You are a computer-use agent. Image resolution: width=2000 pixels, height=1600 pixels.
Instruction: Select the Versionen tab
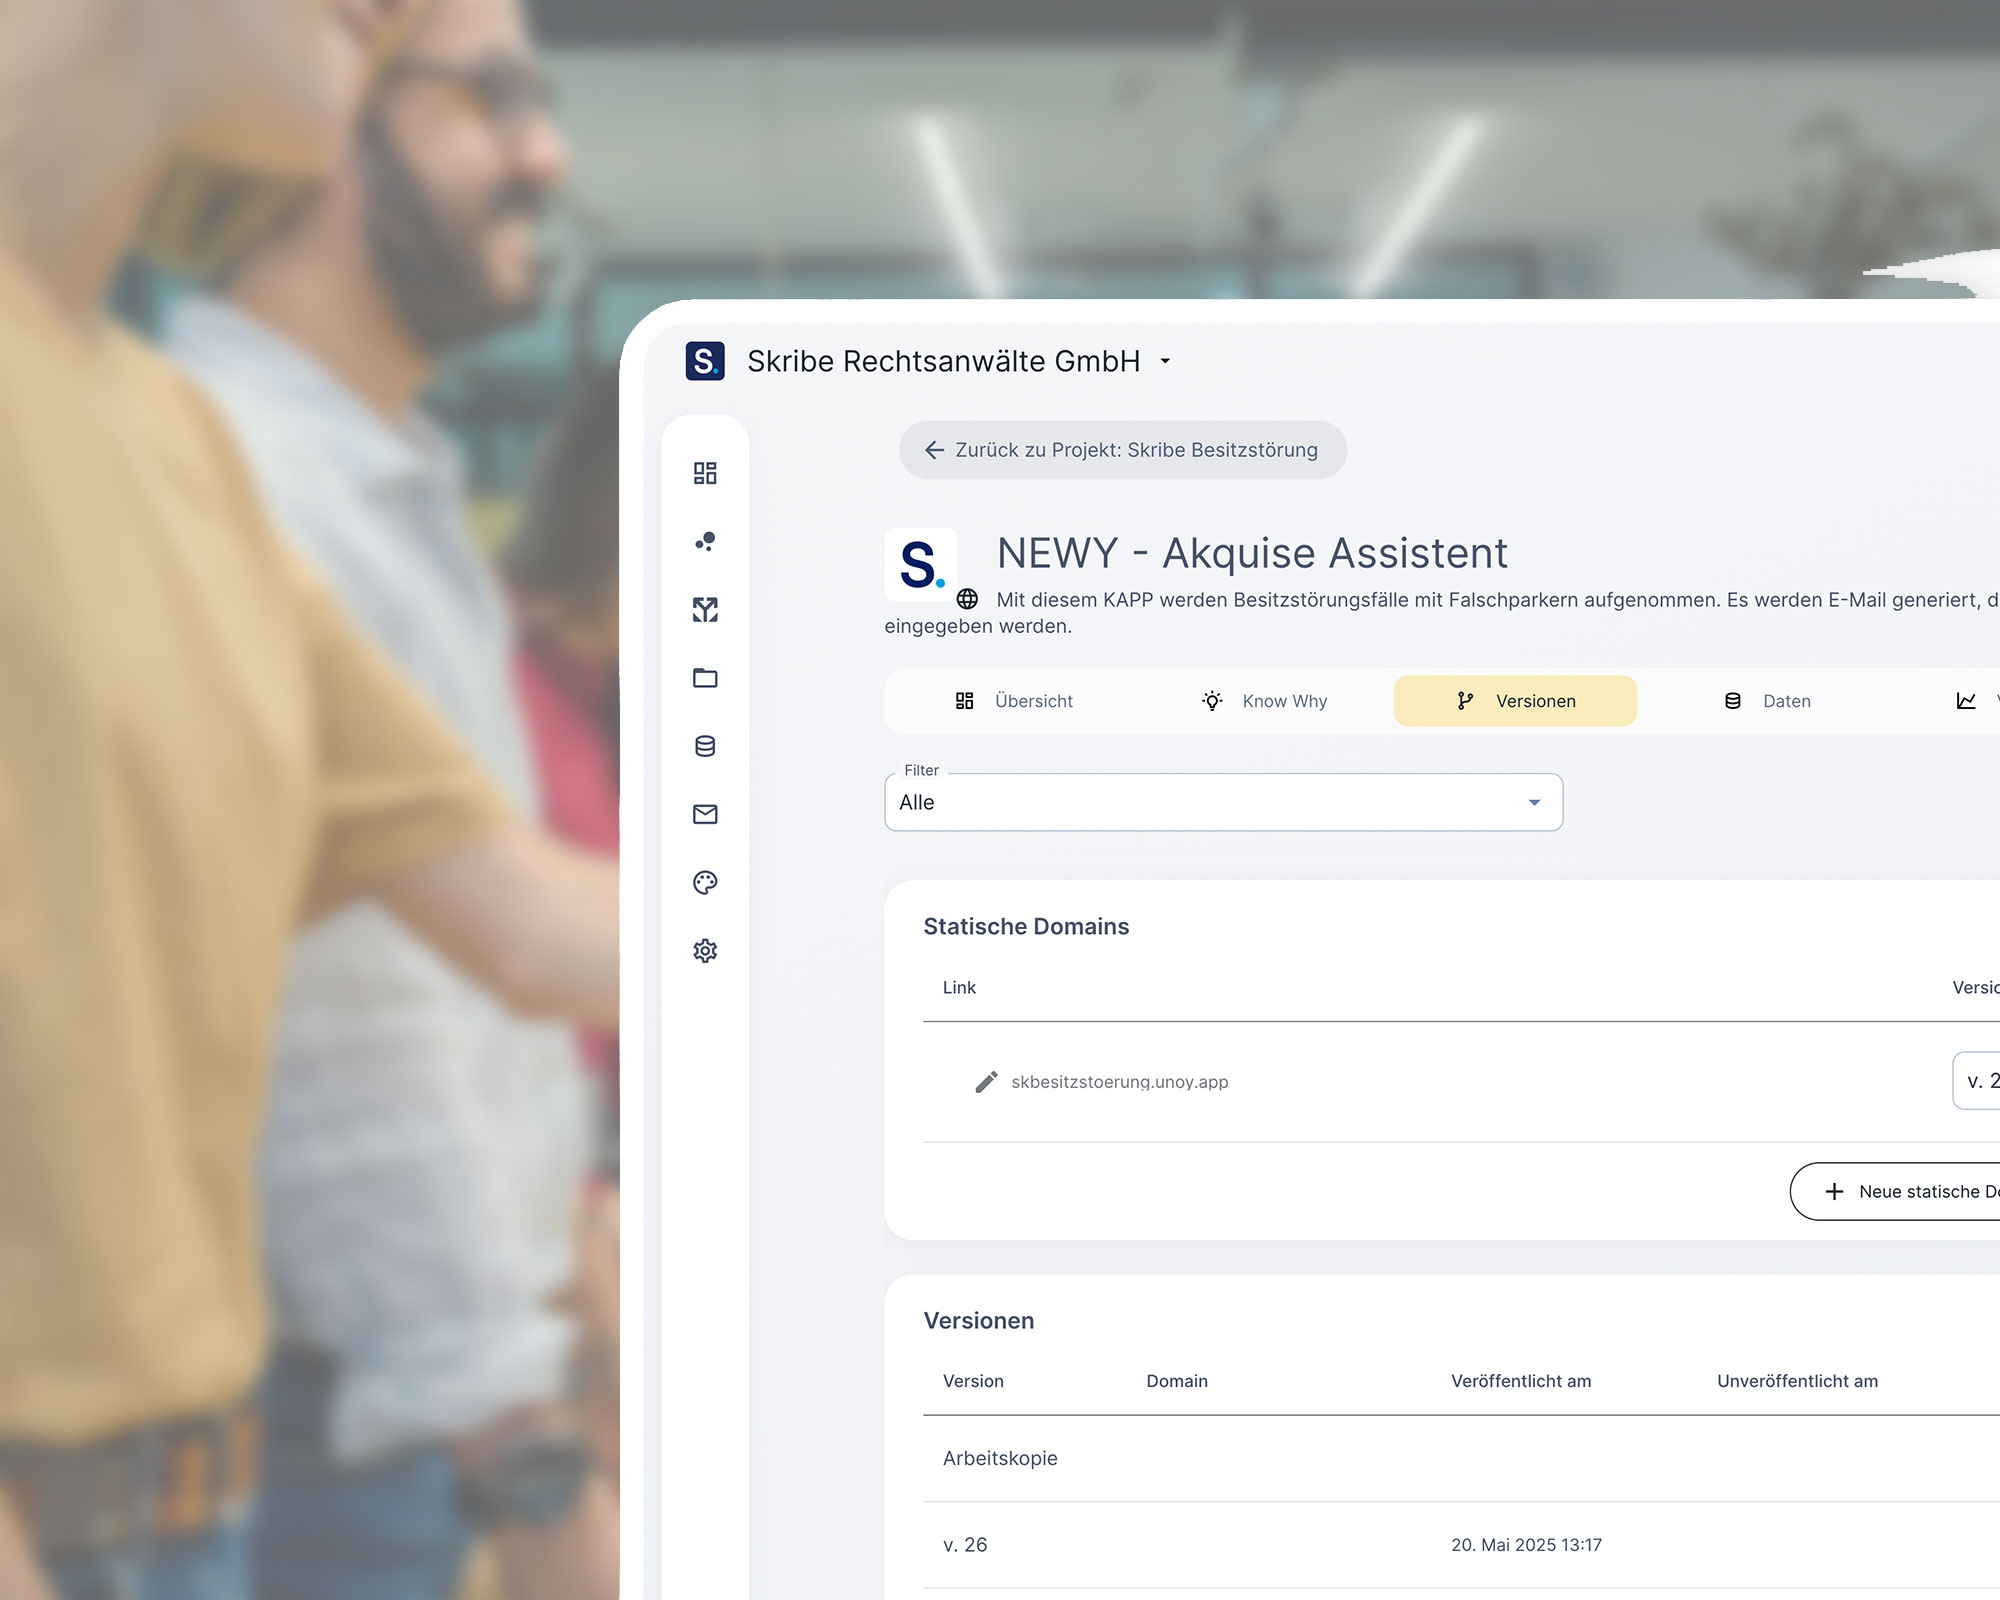point(1515,701)
